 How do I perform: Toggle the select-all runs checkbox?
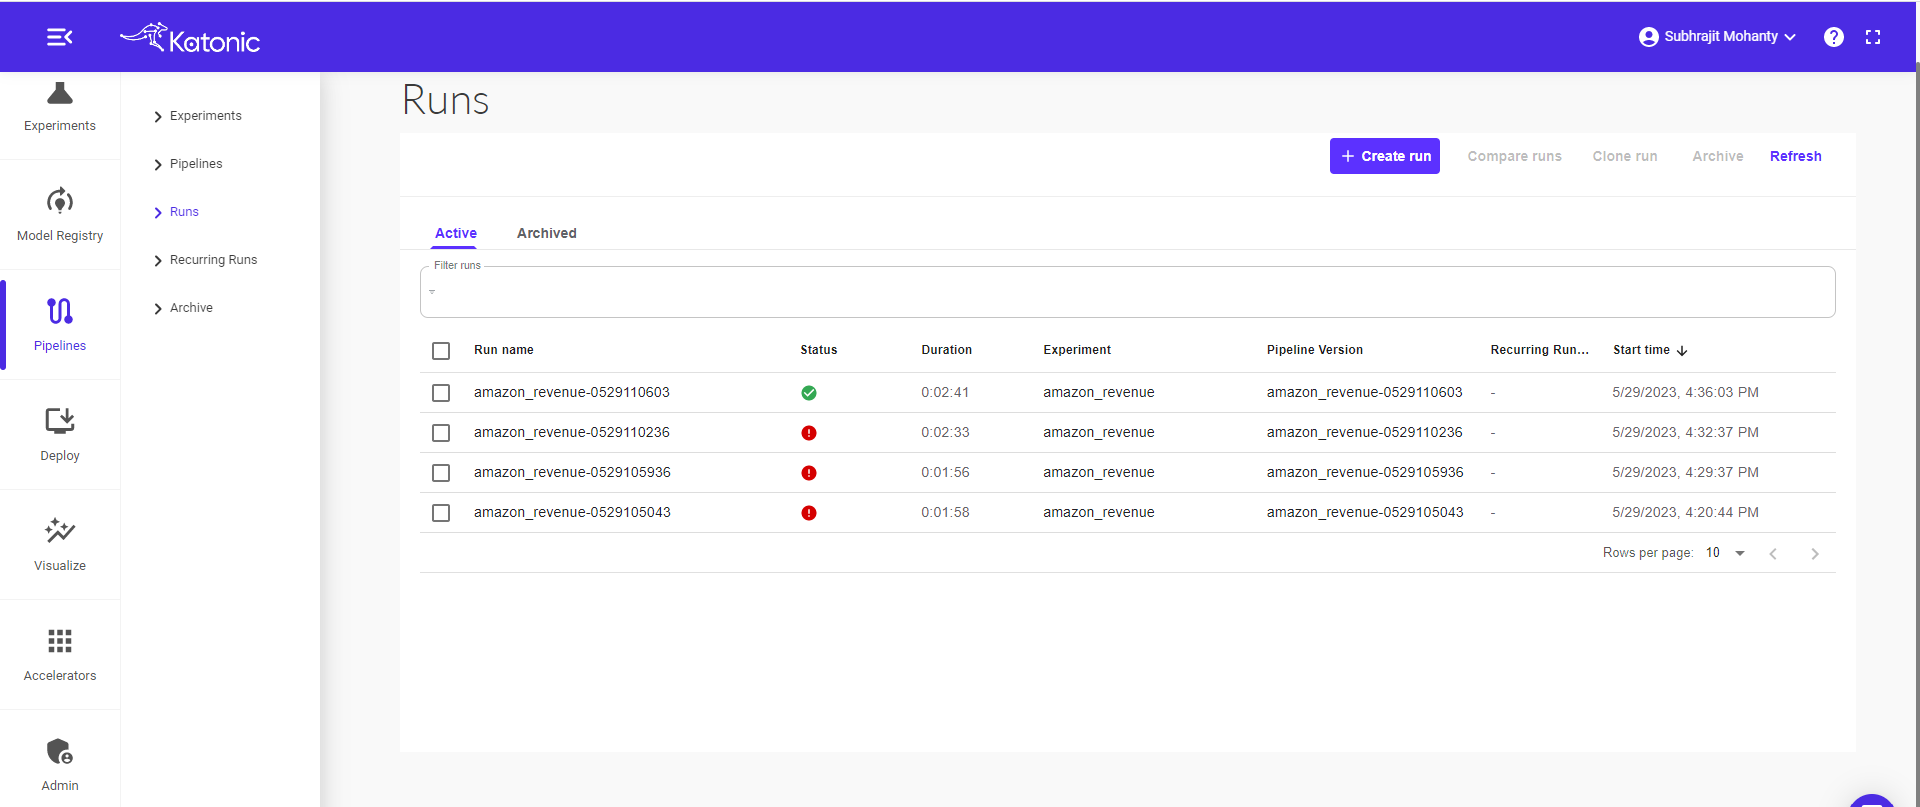(441, 351)
